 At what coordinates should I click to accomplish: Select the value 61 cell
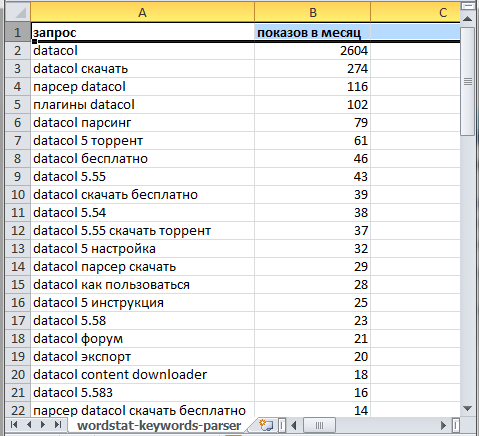point(313,141)
